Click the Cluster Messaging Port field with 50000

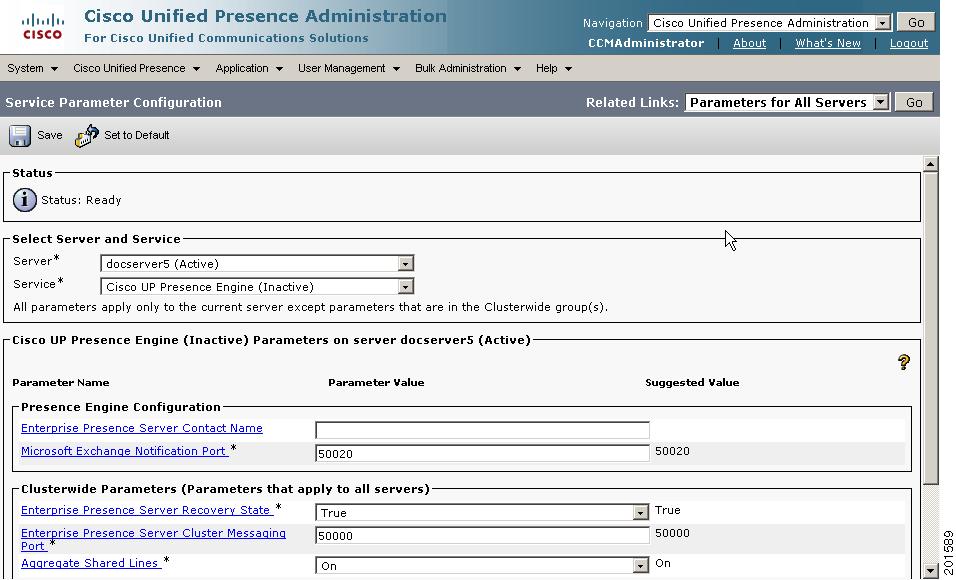tap(482, 535)
